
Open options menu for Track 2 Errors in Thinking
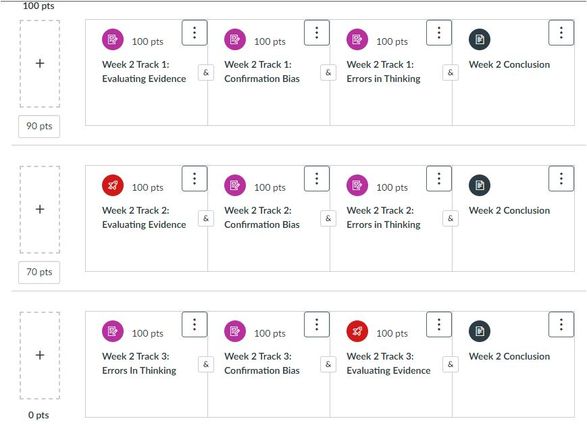click(439, 179)
